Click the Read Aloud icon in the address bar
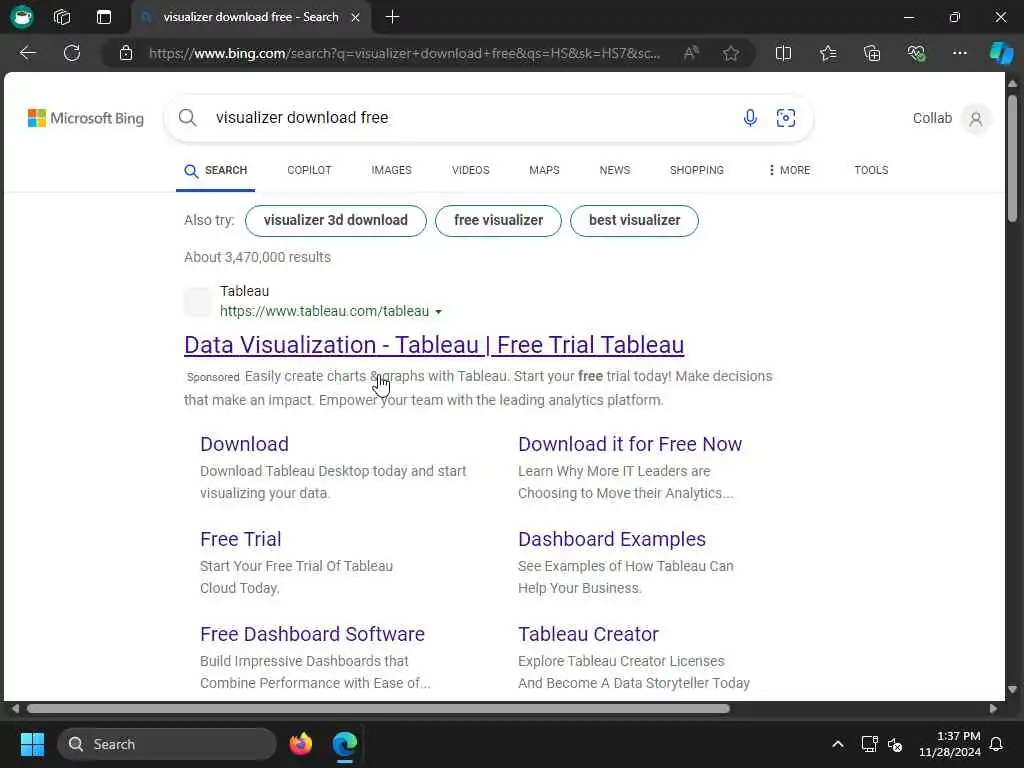Image resolution: width=1024 pixels, height=768 pixels. click(691, 53)
